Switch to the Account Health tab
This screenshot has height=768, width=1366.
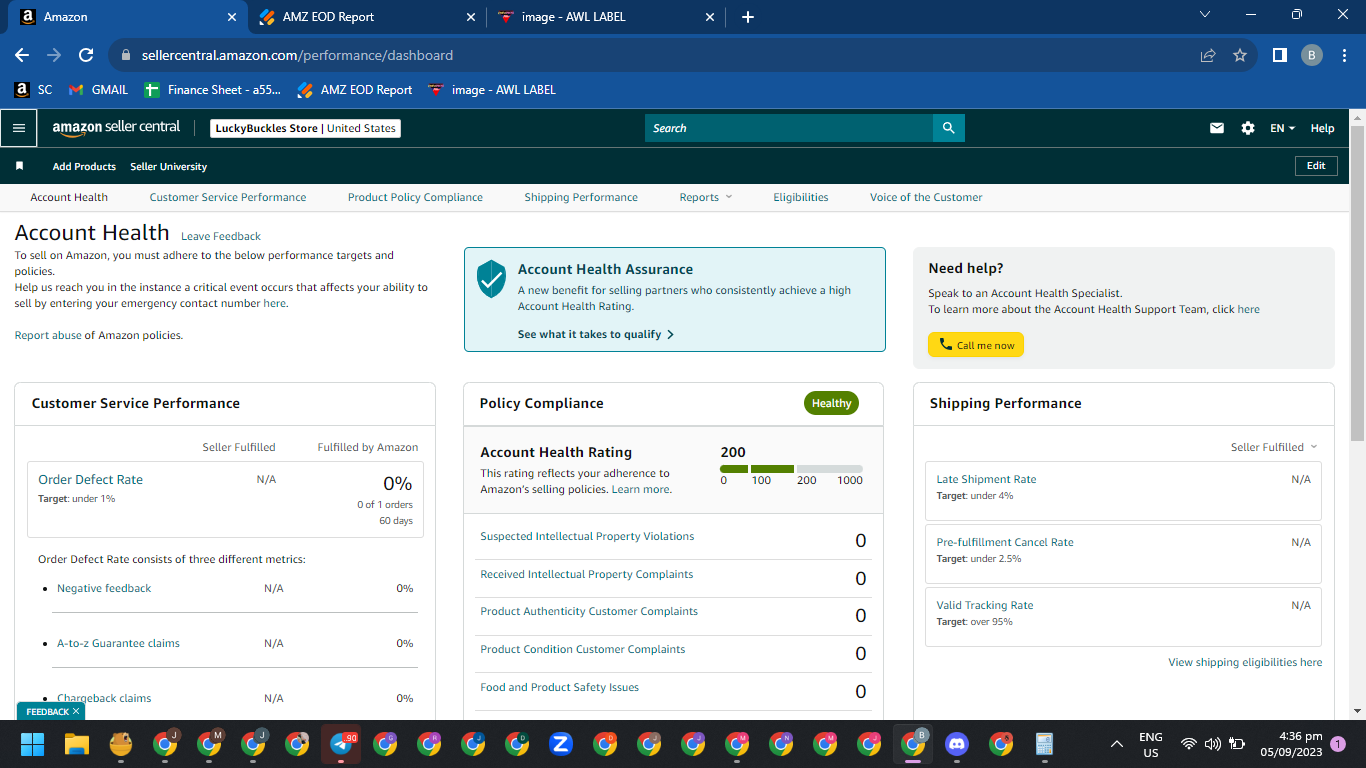click(69, 197)
